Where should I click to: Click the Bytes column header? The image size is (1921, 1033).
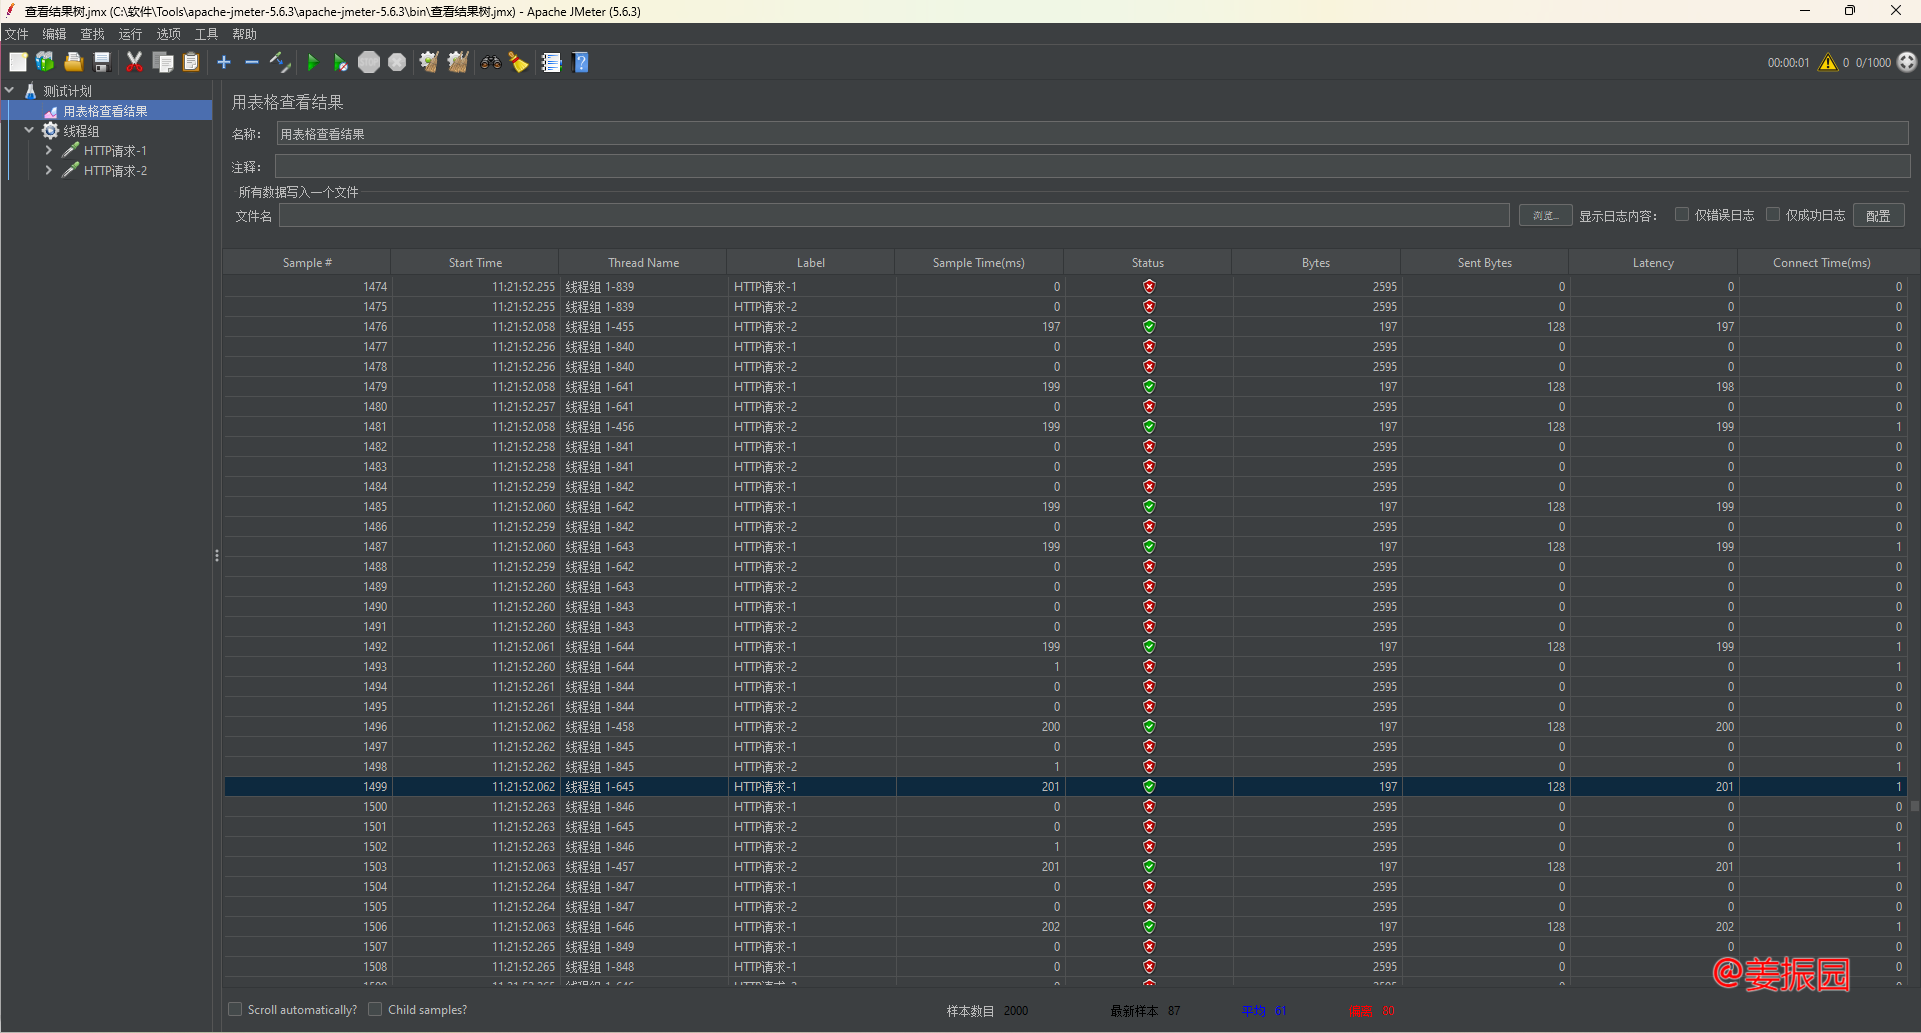pyautogui.click(x=1316, y=263)
